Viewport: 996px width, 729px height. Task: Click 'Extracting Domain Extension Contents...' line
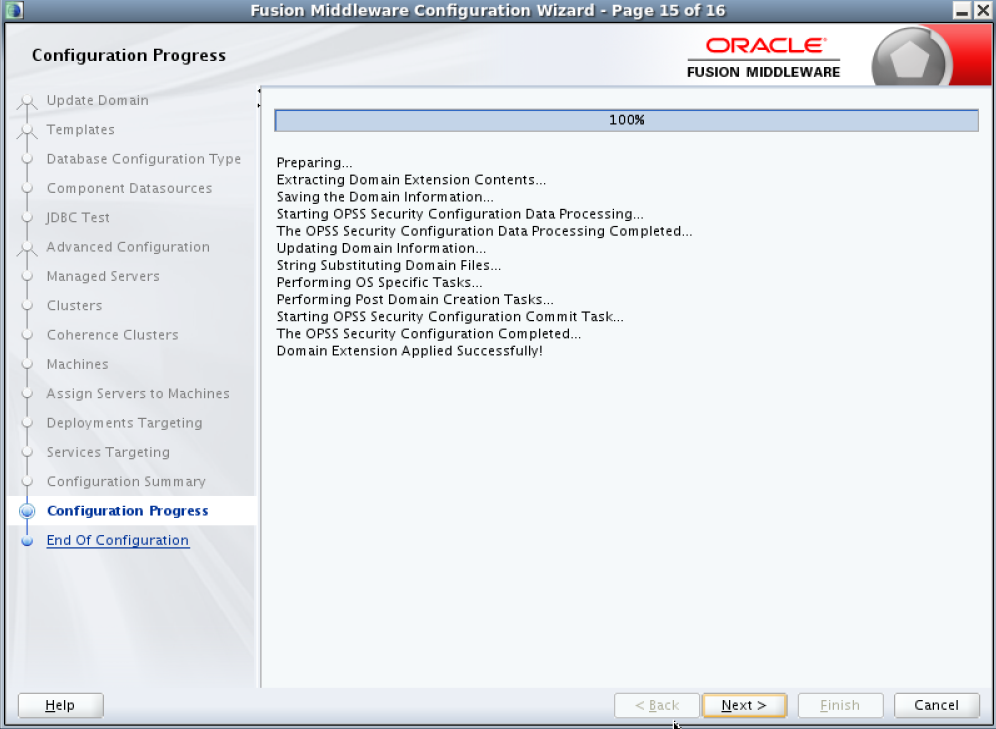click(411, 180)
